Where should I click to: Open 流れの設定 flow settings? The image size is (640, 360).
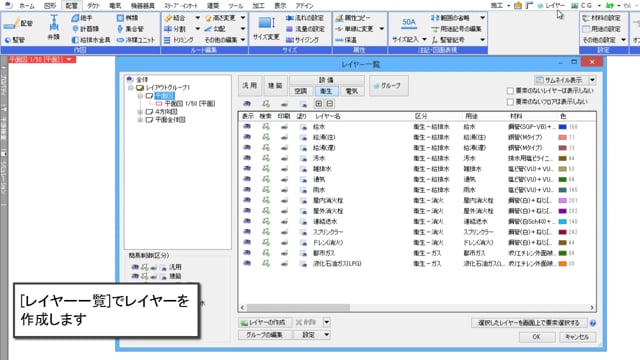point(305,18)
